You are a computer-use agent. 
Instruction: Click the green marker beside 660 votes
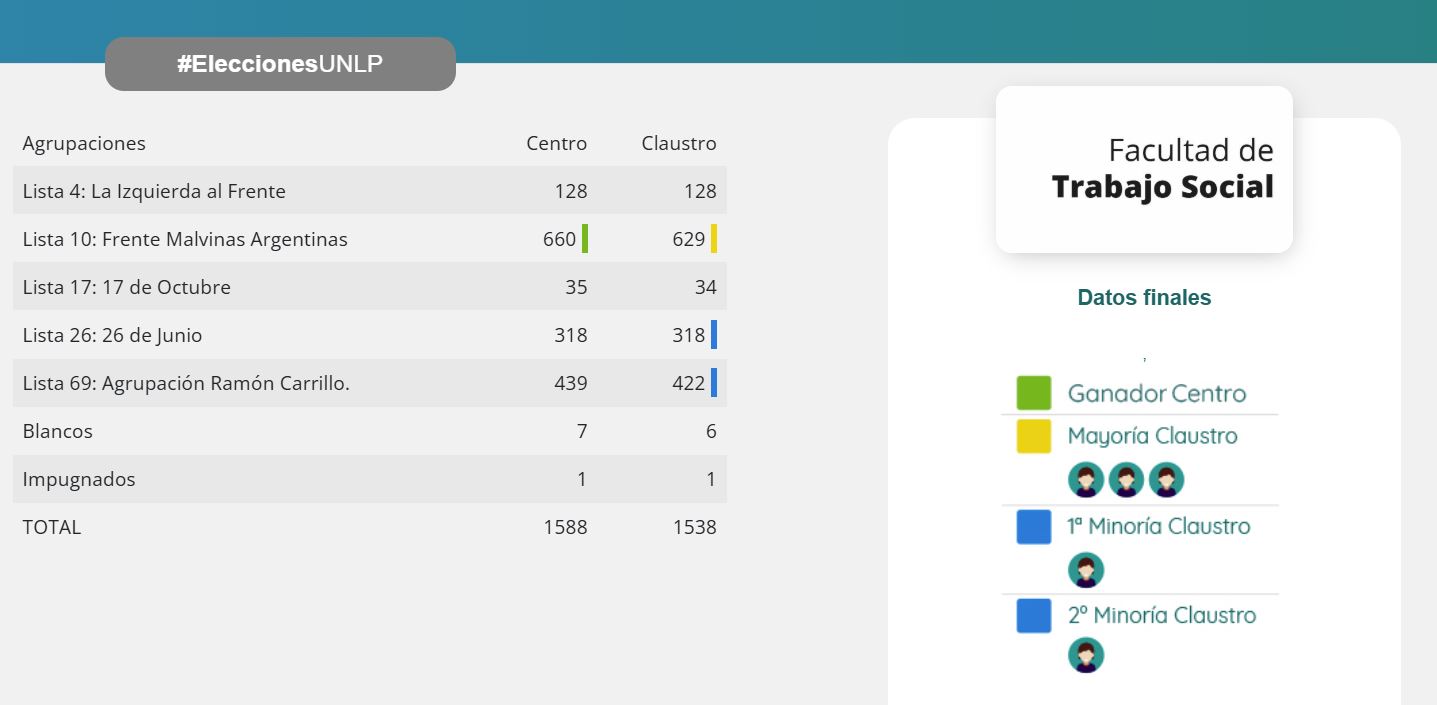click(585, 239)
